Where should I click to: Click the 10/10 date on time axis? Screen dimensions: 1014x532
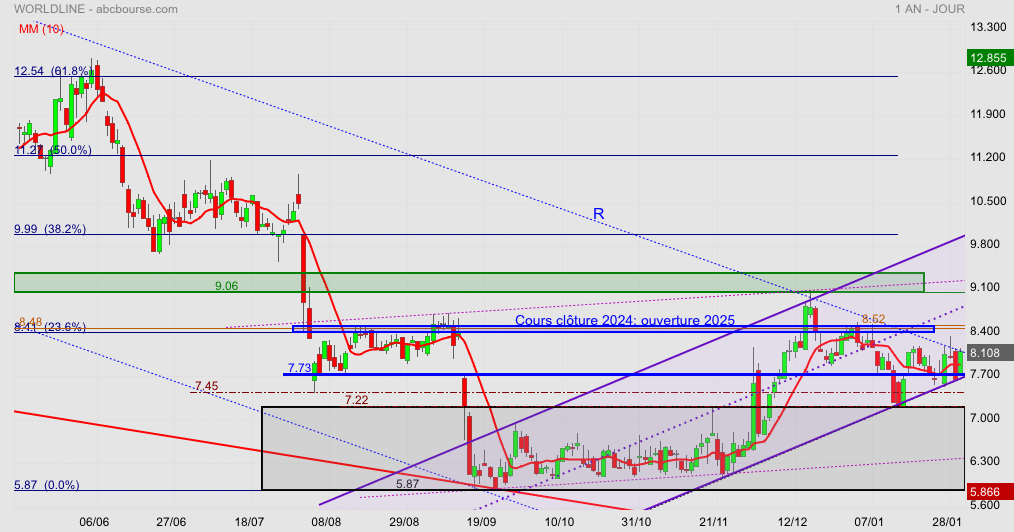tap(559, 522)
